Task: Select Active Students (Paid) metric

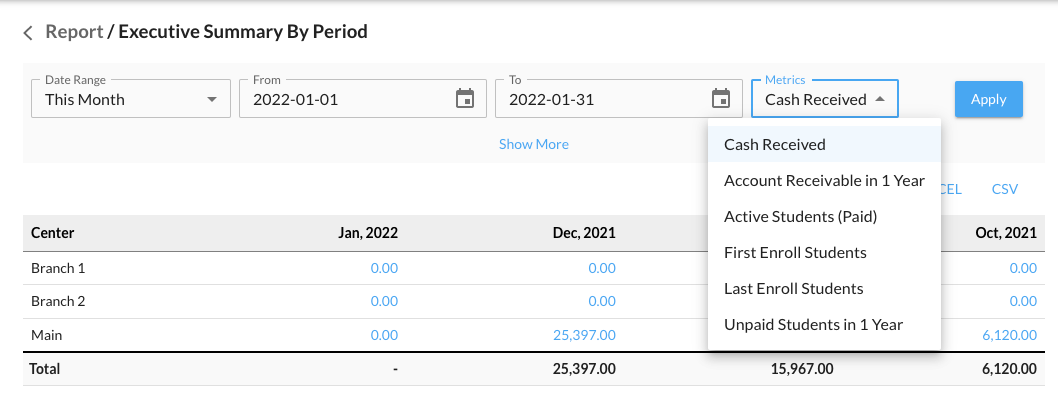Action: tap(801, 216)
